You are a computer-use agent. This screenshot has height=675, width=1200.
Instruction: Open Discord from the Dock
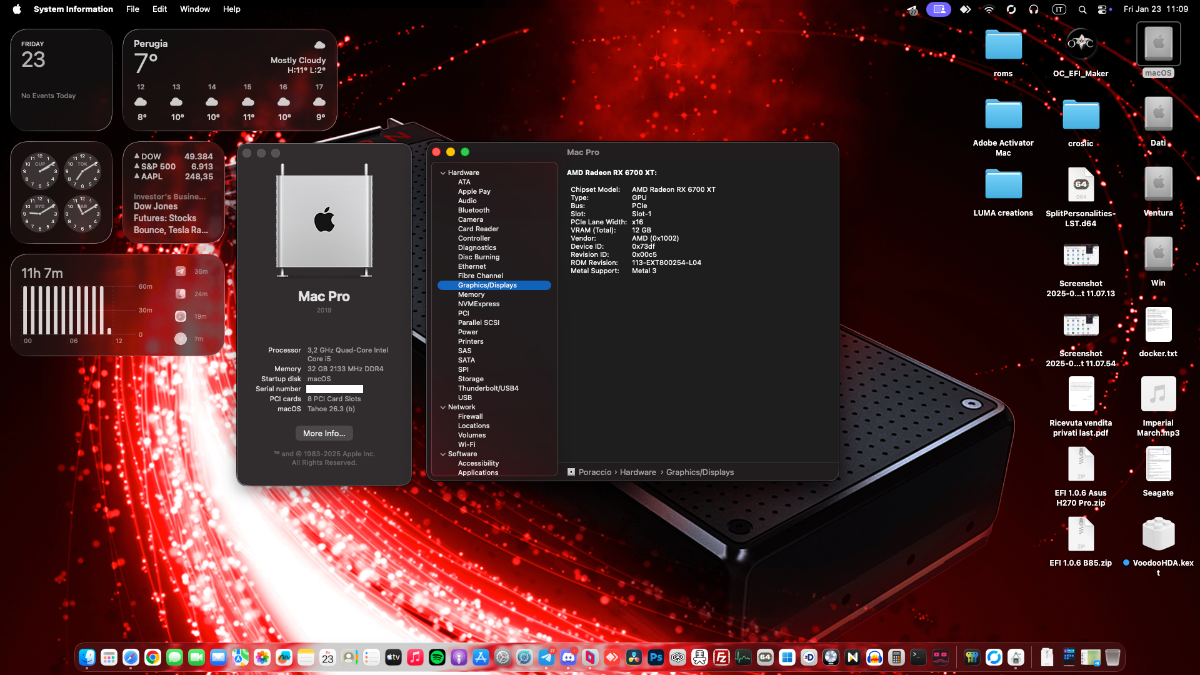pos(569,658)
